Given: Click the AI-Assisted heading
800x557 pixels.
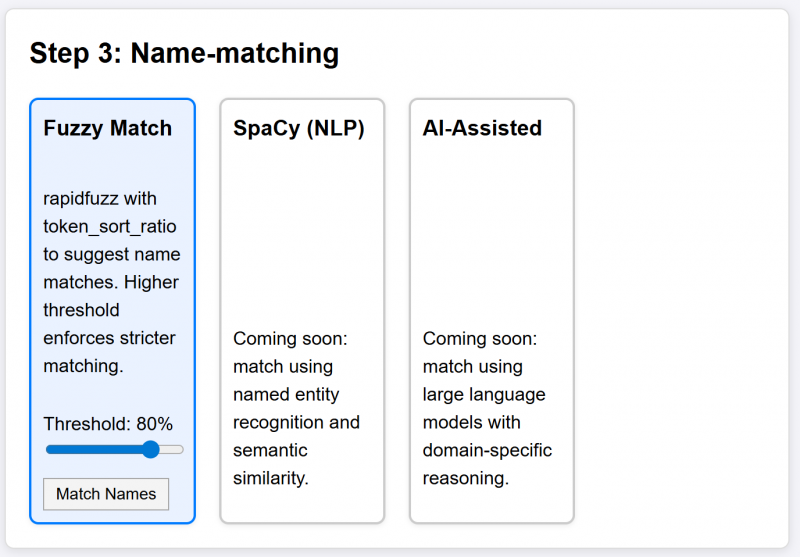Looking at the screenshot, I should [x=482, y=128].
